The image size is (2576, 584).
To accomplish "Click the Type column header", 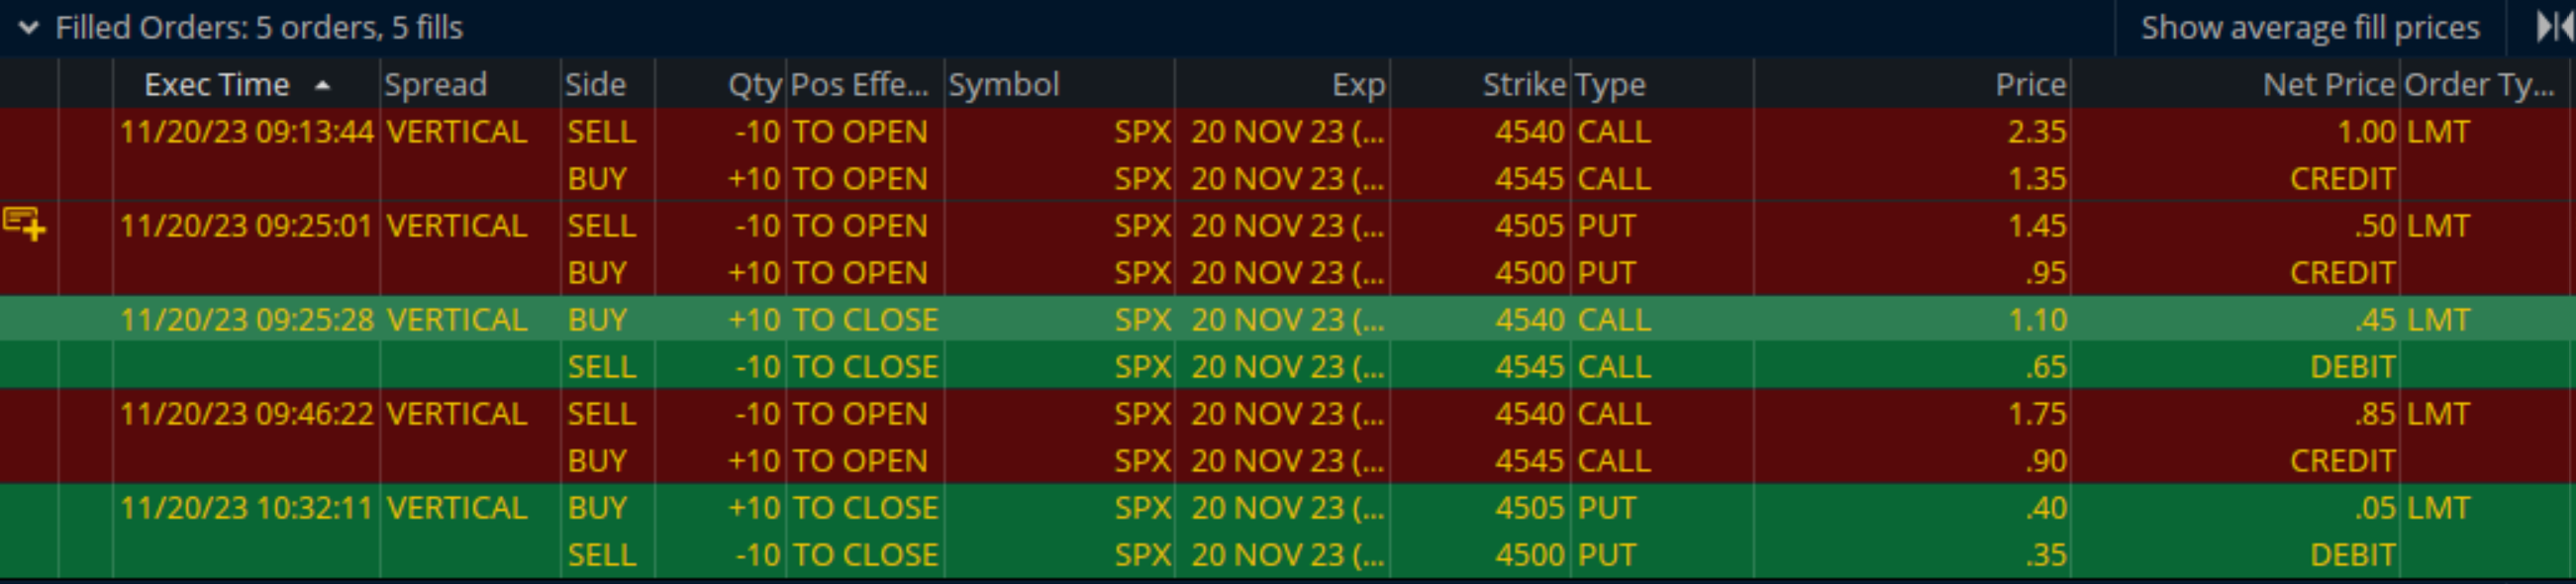I will pos(1610,85).
